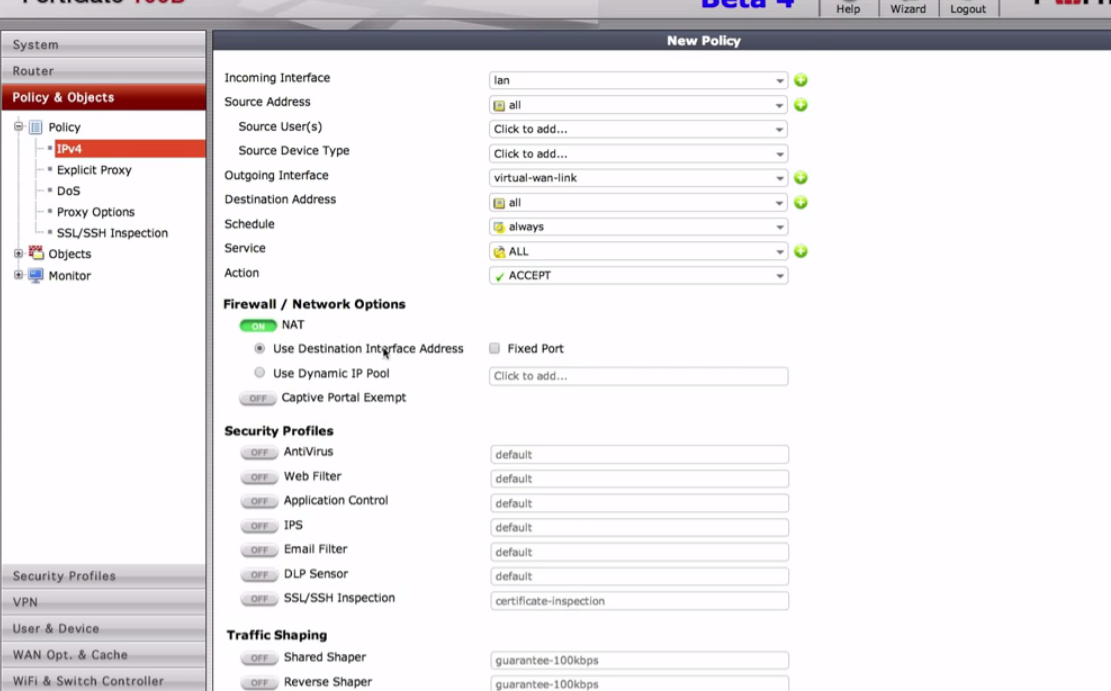
Task: Open Outgoing Interface virtual-wan-link dropdown
Action: (x=638, y=178)
